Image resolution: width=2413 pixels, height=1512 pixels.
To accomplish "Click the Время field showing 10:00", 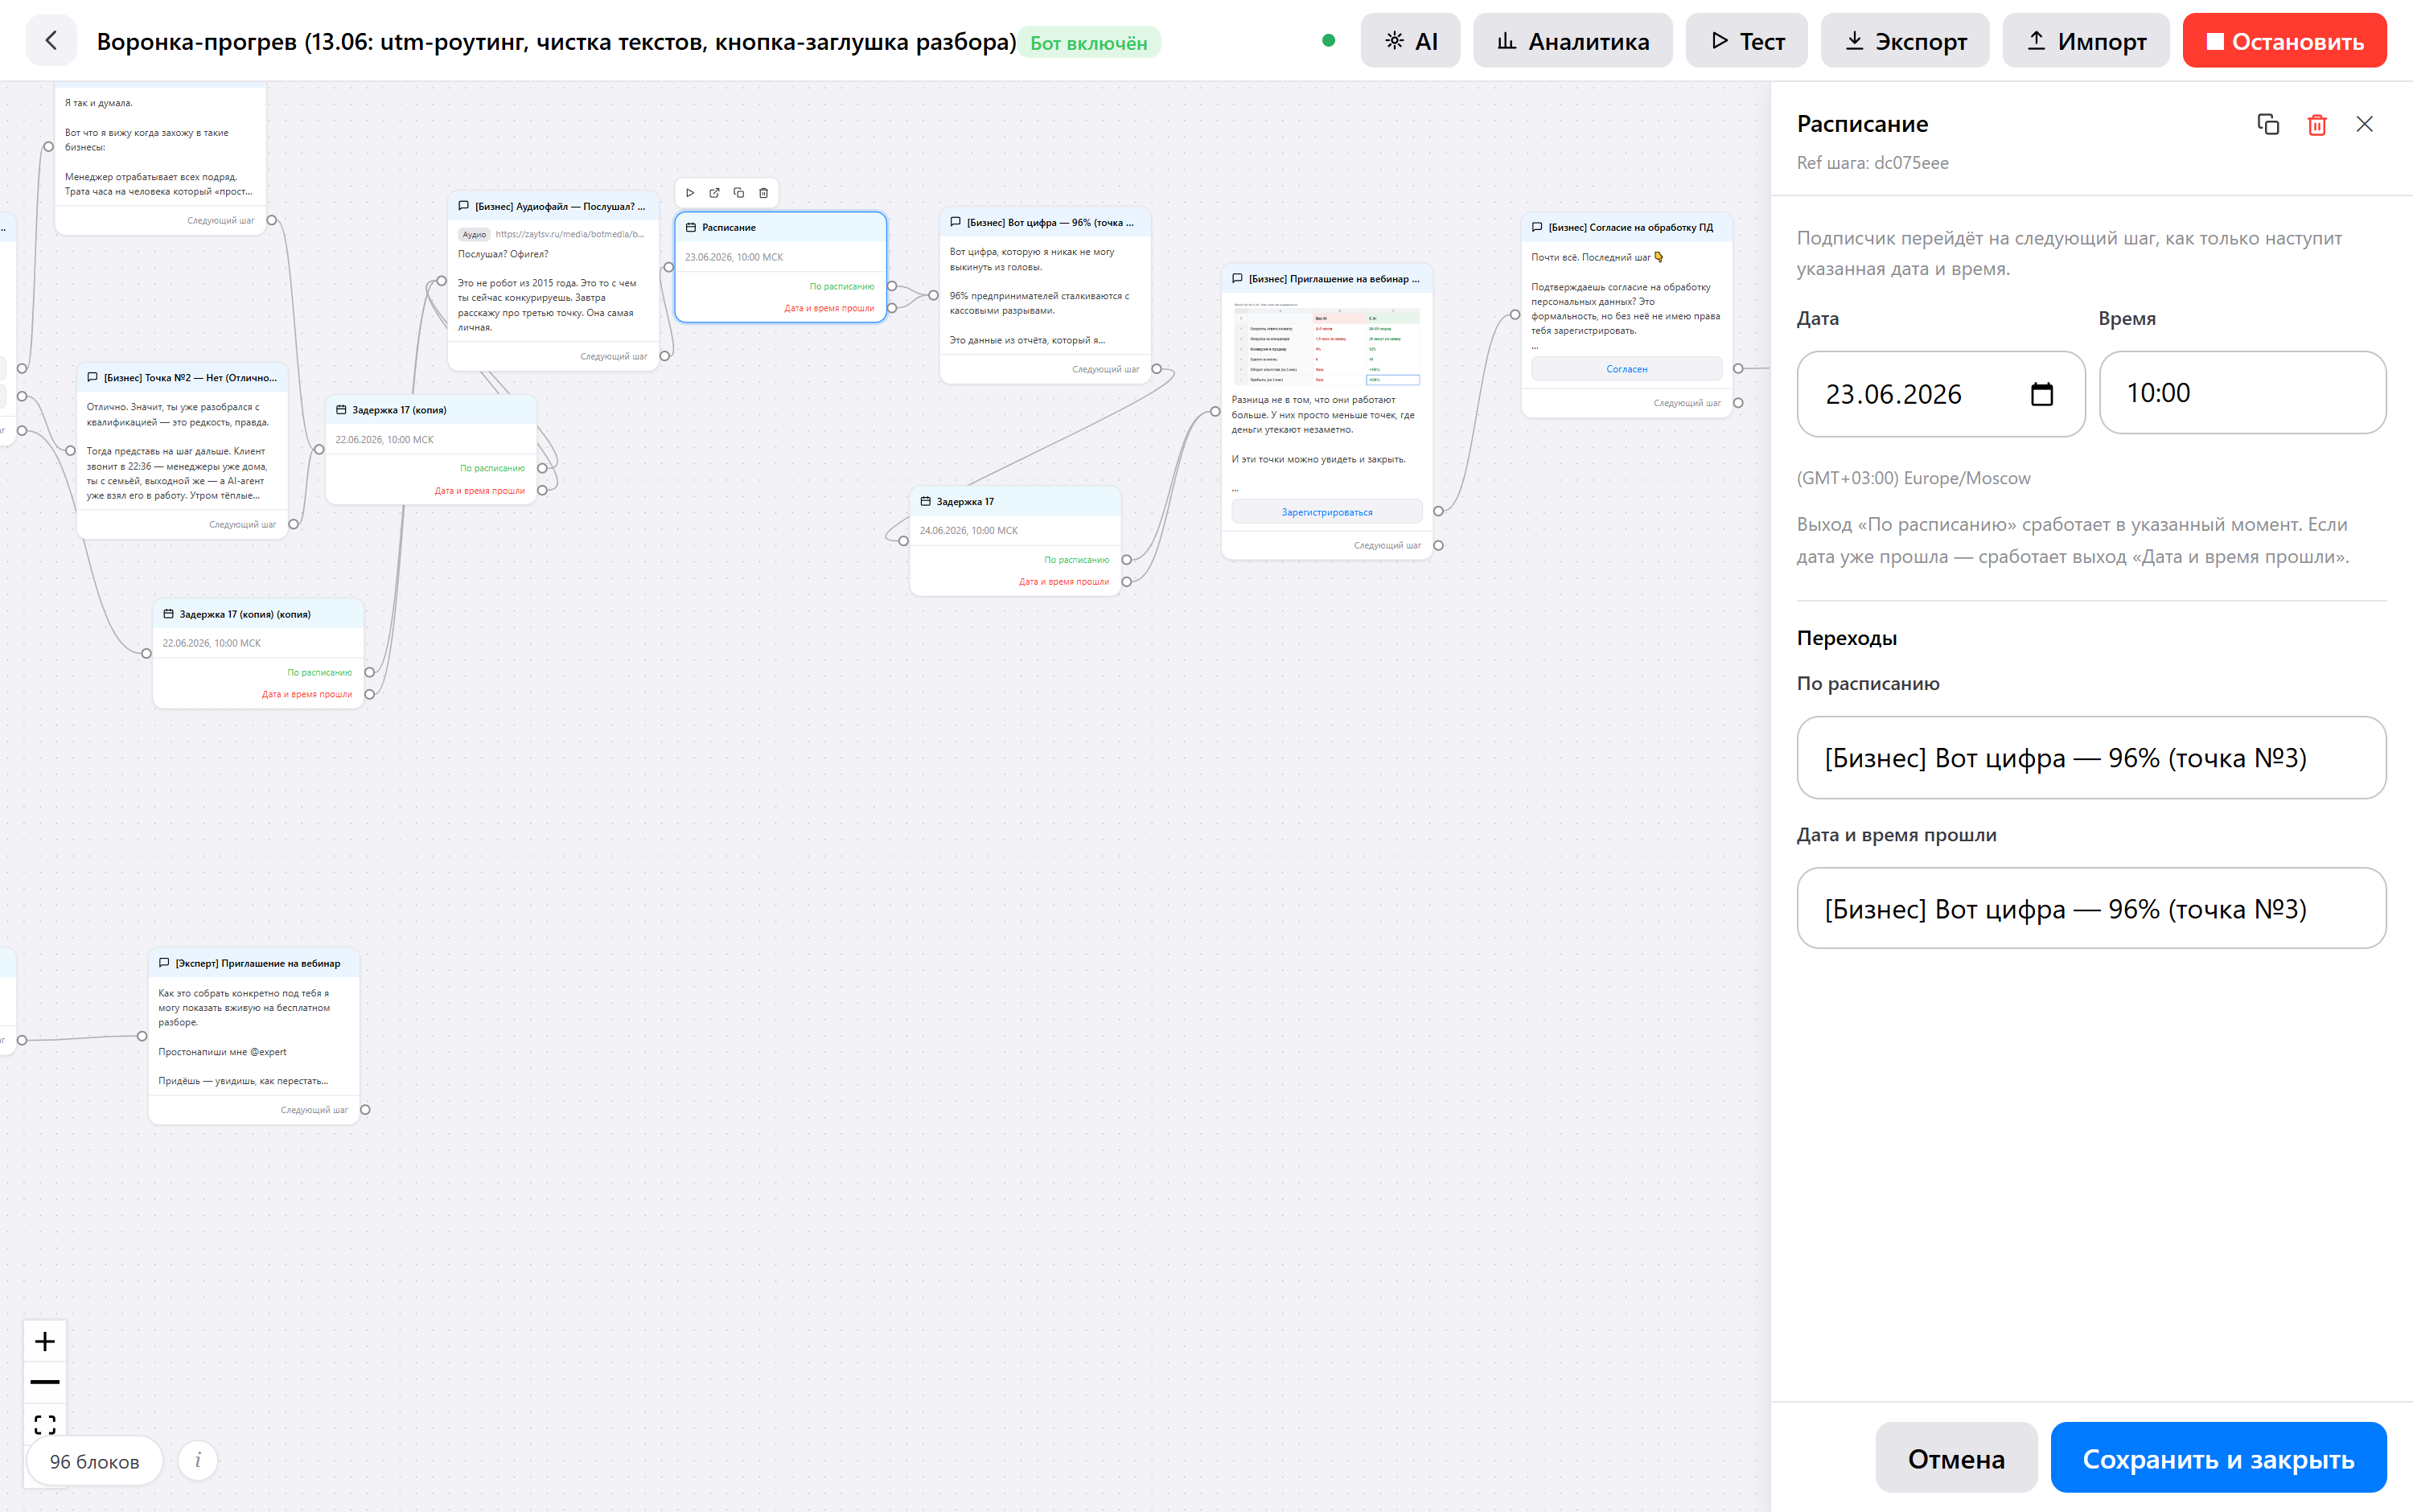I will point(2242,393).
